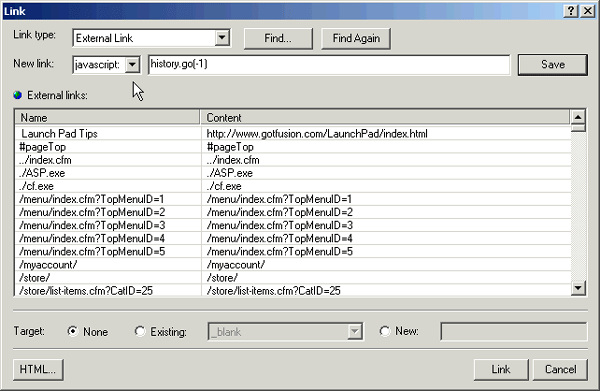The height and width of the screenshot is (391, 600).
Task: Click the ./ASP.exe content cell
Action: pyautogui.click(x=386, y=173)
